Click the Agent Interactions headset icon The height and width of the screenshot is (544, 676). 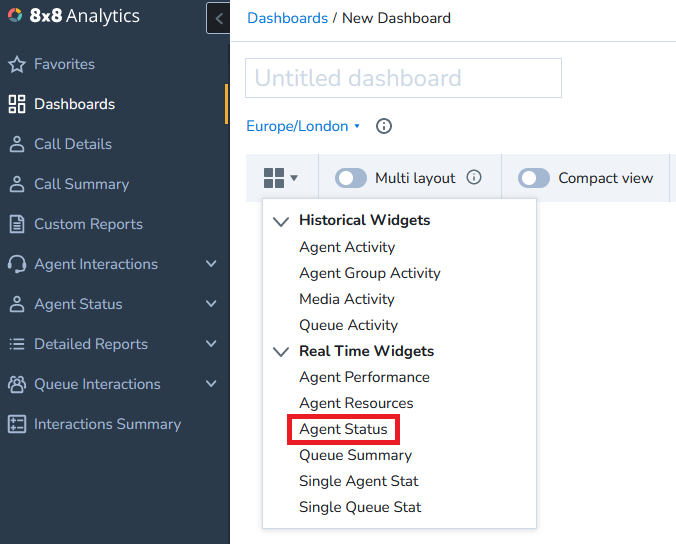click(17, 264)
